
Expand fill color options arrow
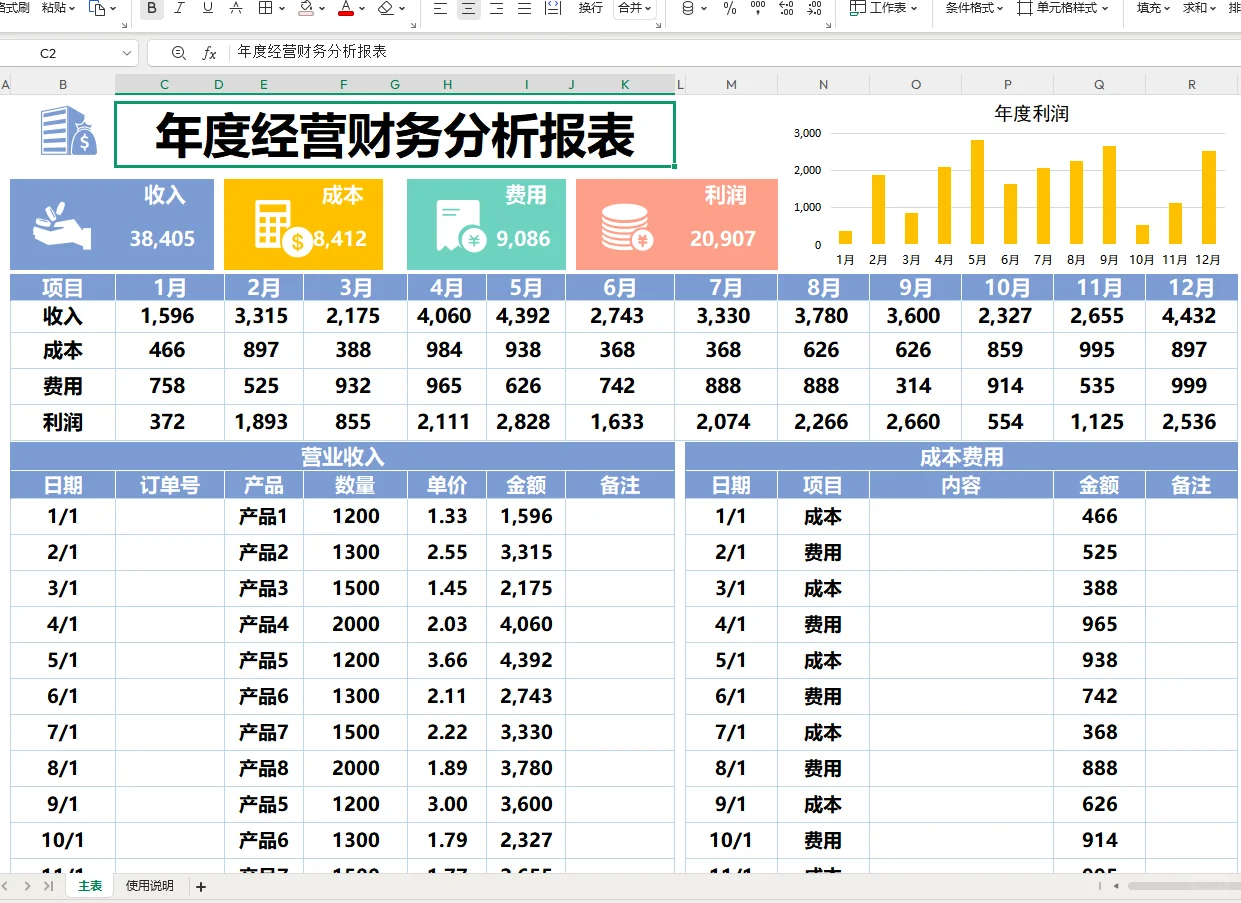point(322,9)
